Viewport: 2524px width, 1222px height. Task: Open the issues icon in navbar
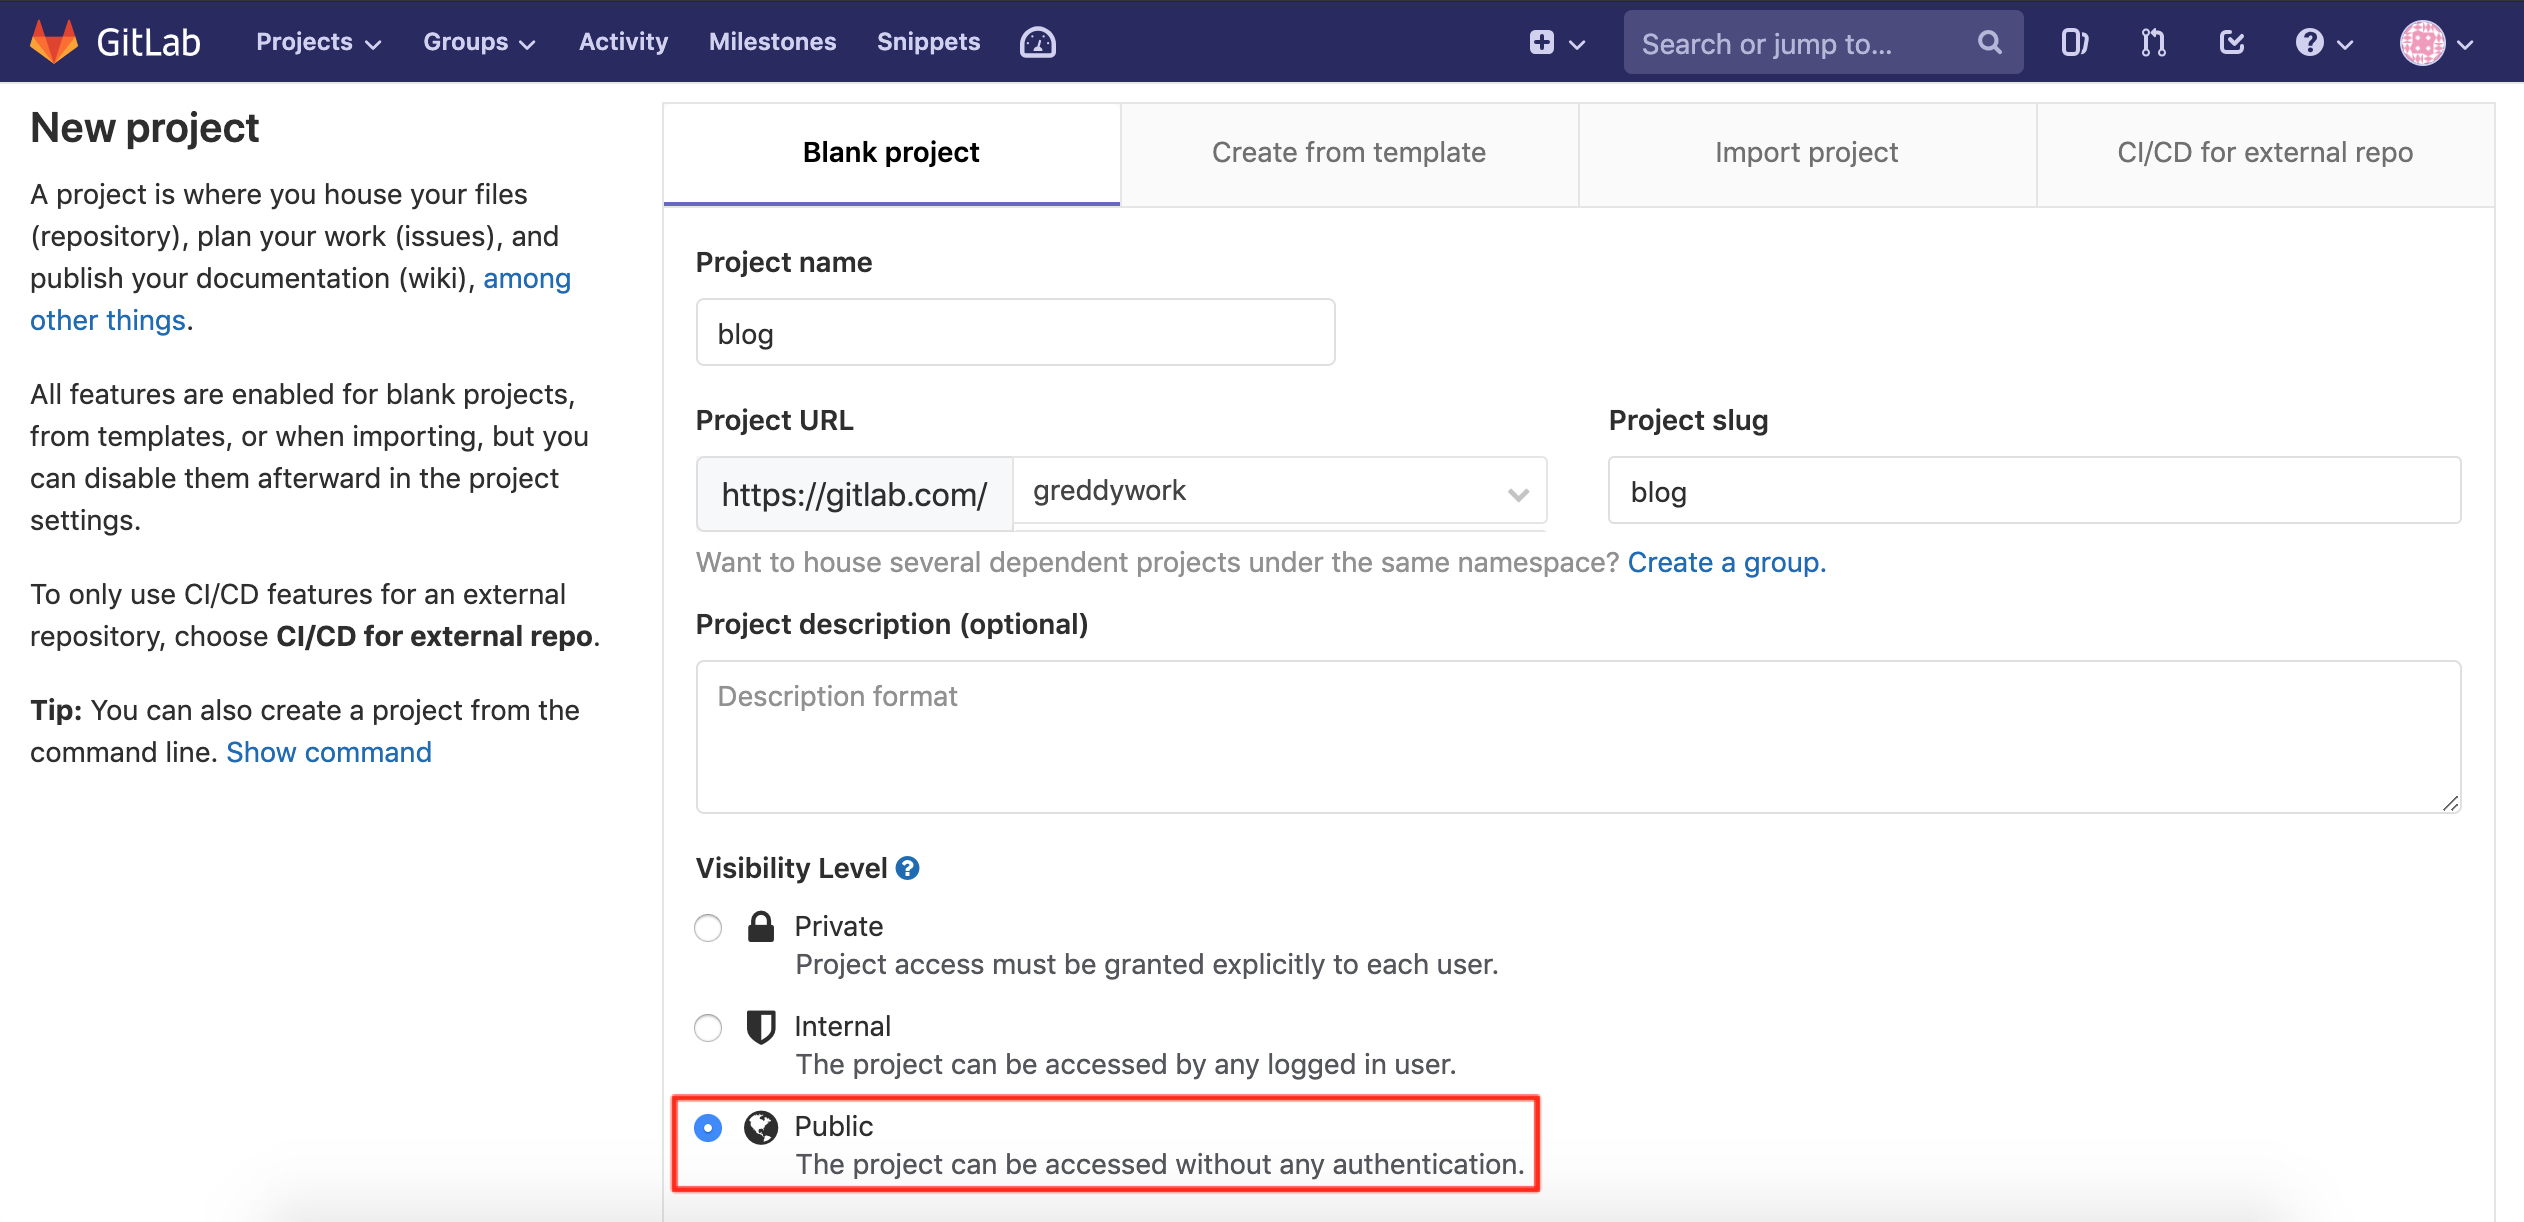(2074, 42)
